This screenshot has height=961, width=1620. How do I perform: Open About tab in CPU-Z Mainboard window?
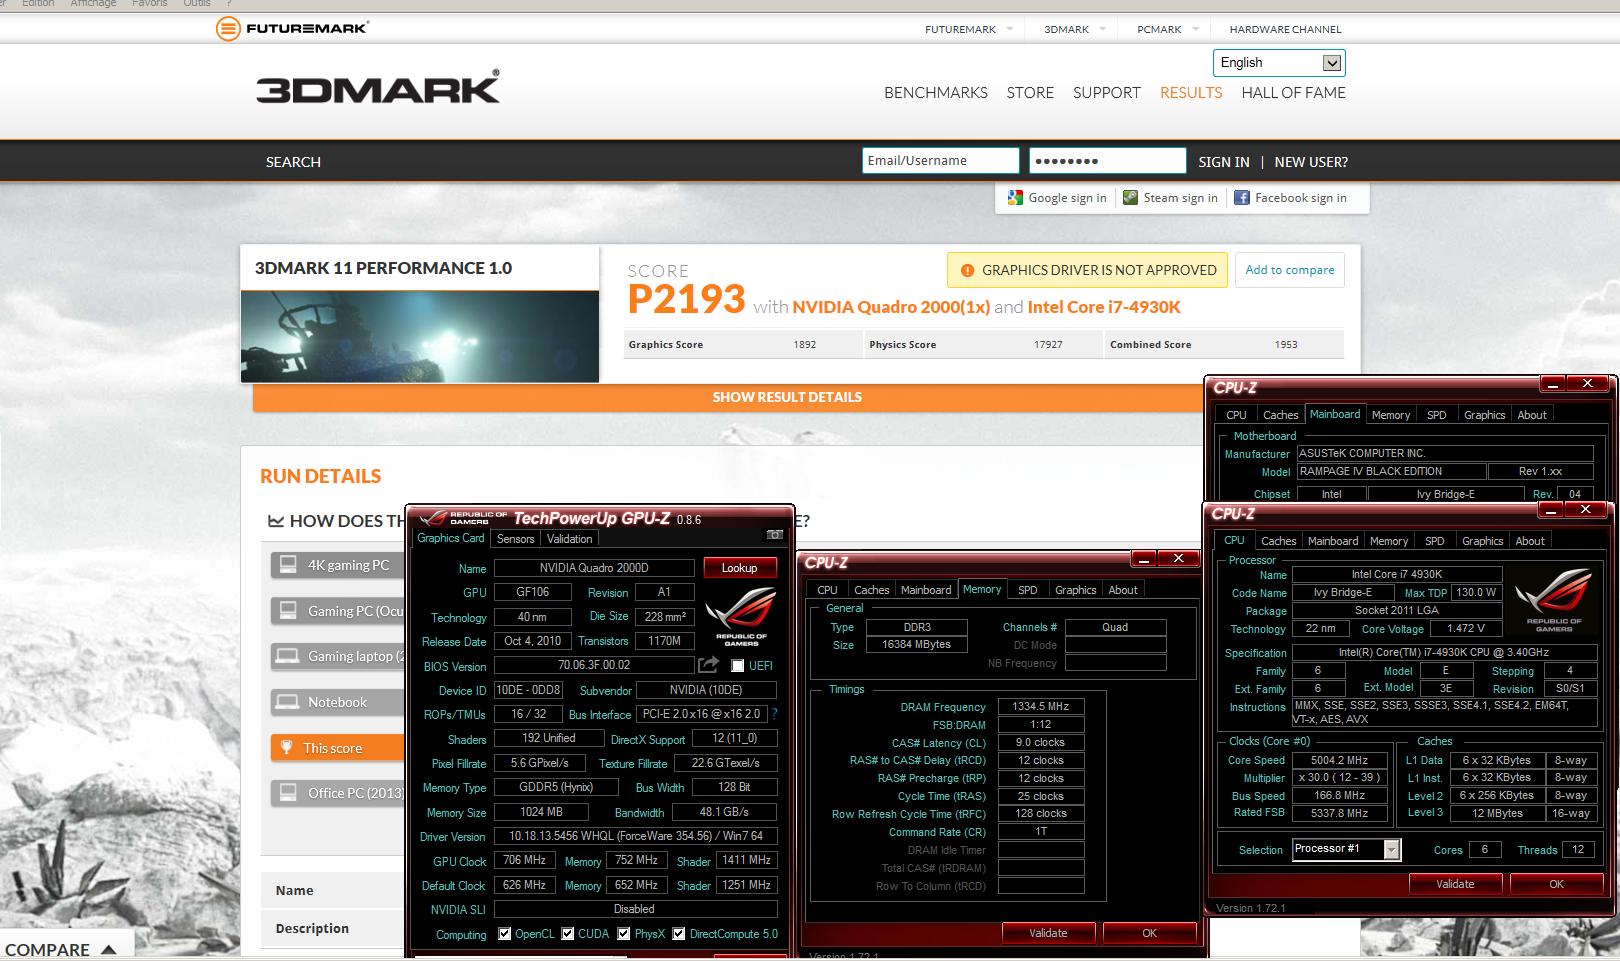tap(1531, 415)
